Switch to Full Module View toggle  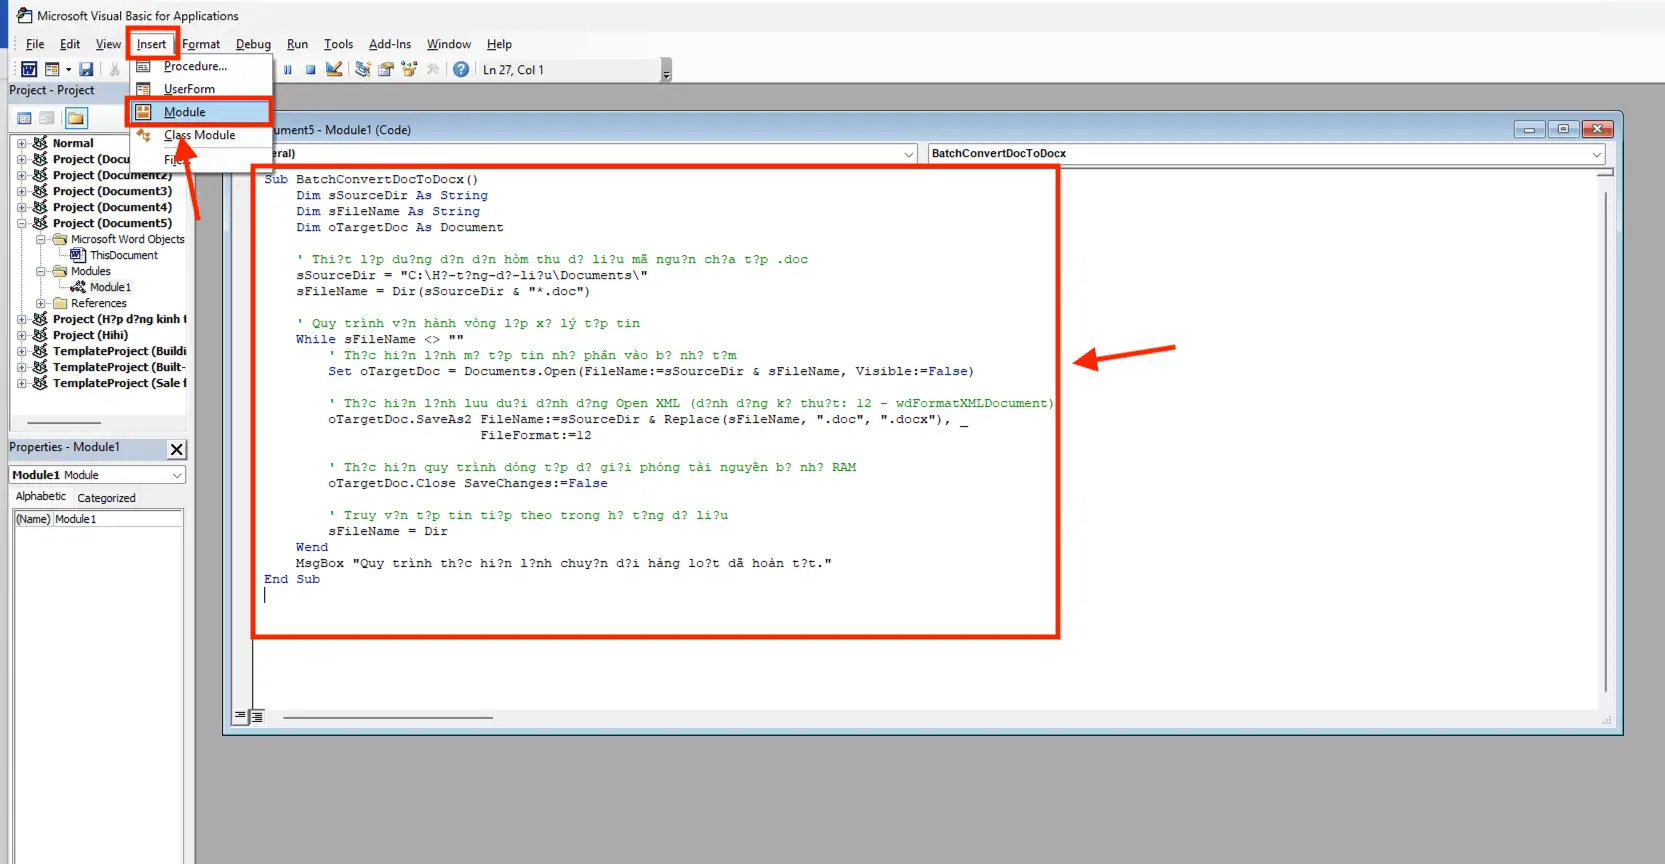tap(257, 716)
